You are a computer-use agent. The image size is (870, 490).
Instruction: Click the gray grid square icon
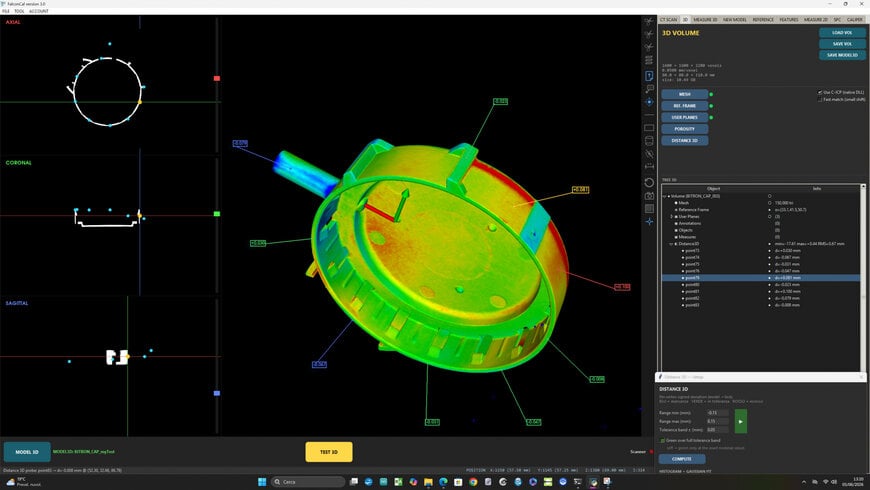[649, 209]
